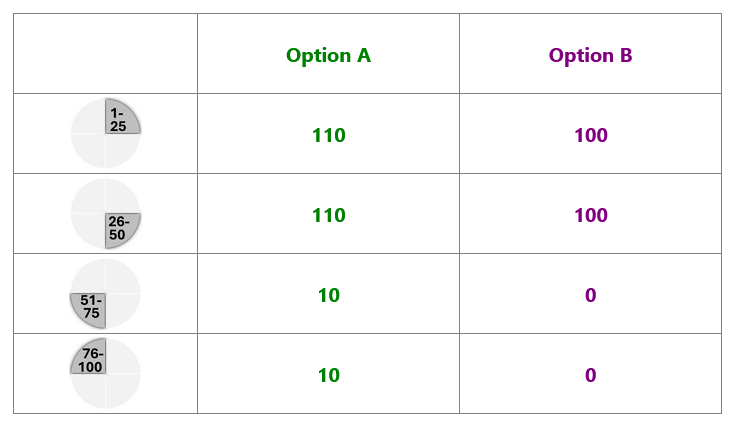Viewport: 735px width, 427px height.
Task: Click Option A value 10 in 51-75 row
Action: point(329,295)
